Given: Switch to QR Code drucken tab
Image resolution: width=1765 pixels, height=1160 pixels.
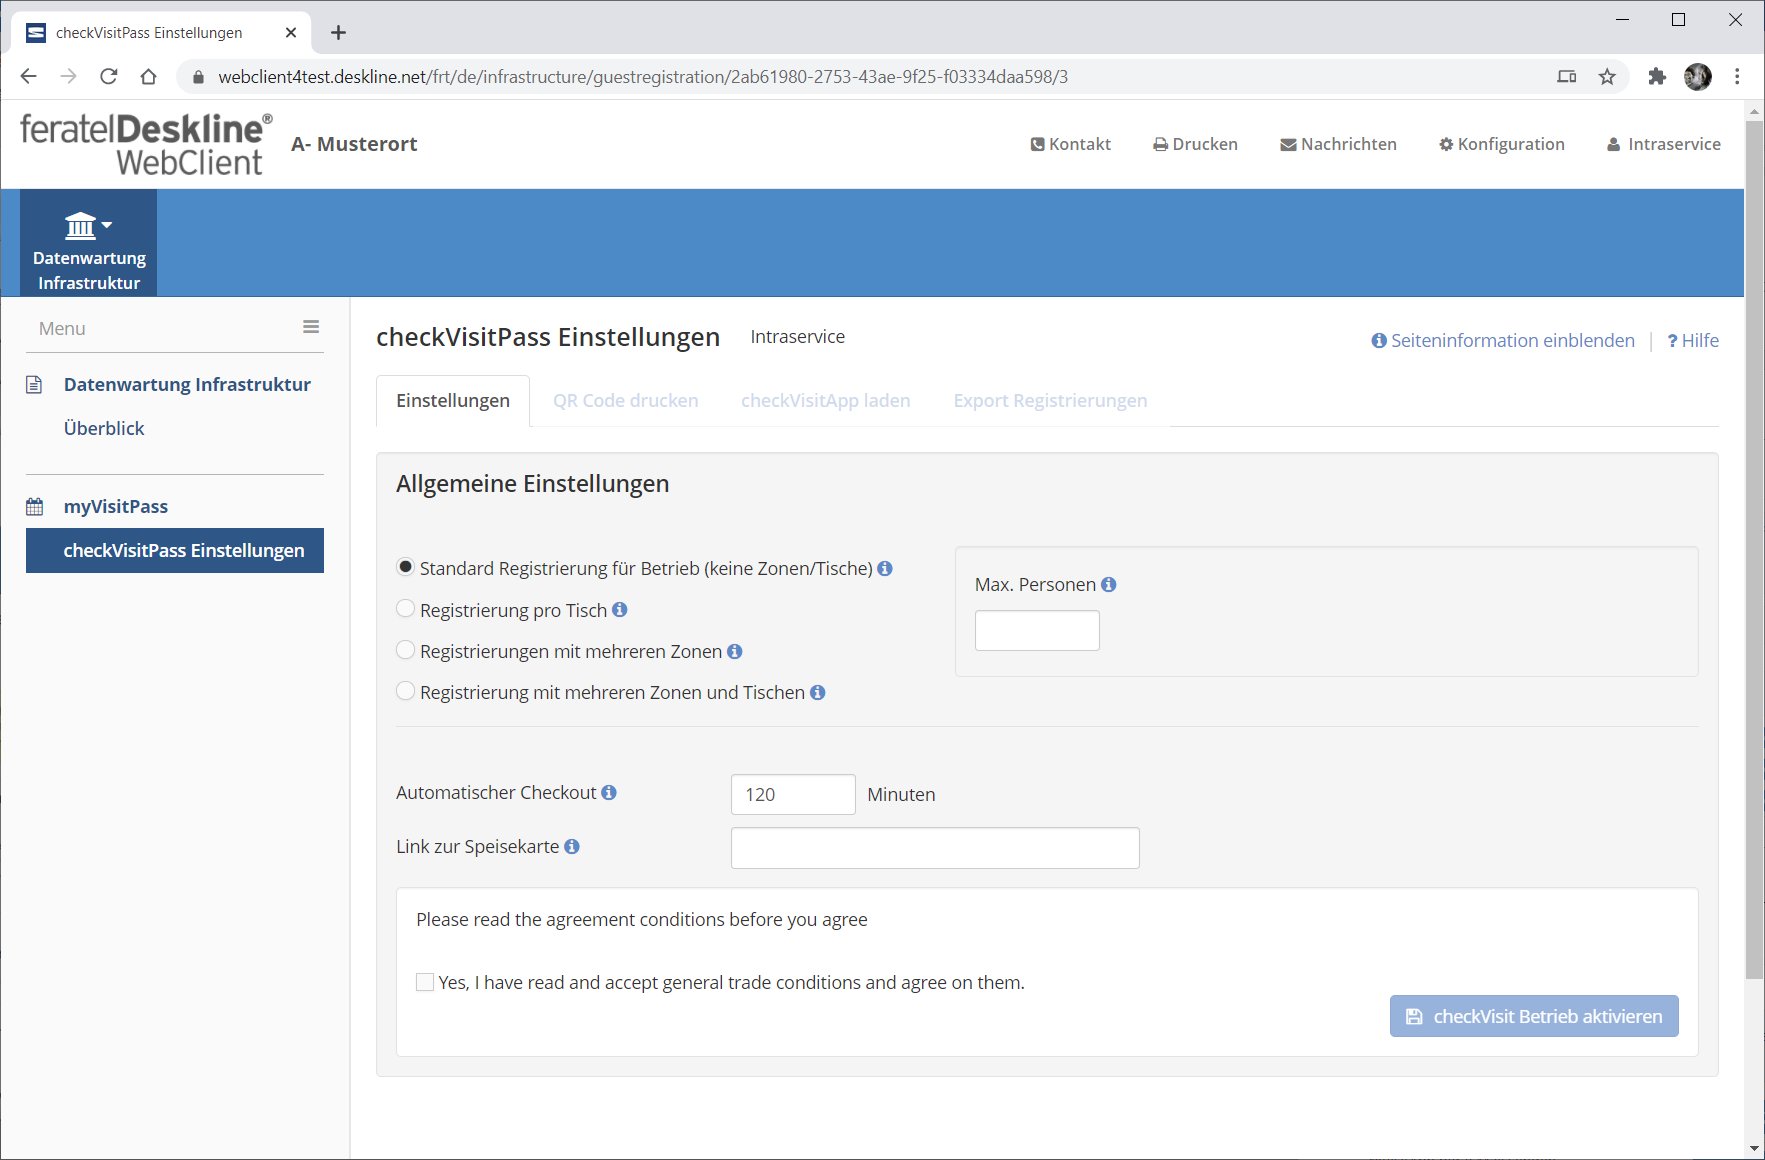Looking at the screenshot, I should (625, 401).
